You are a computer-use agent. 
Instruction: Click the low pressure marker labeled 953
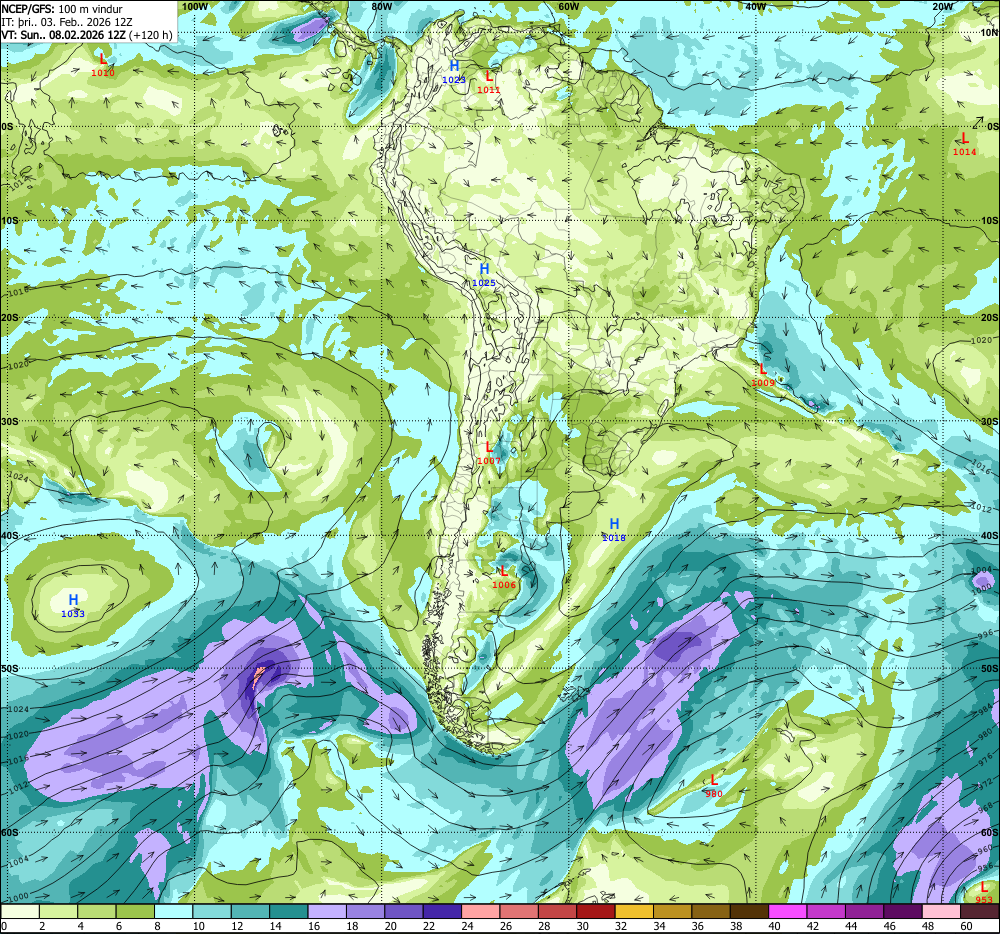(983, 892)
